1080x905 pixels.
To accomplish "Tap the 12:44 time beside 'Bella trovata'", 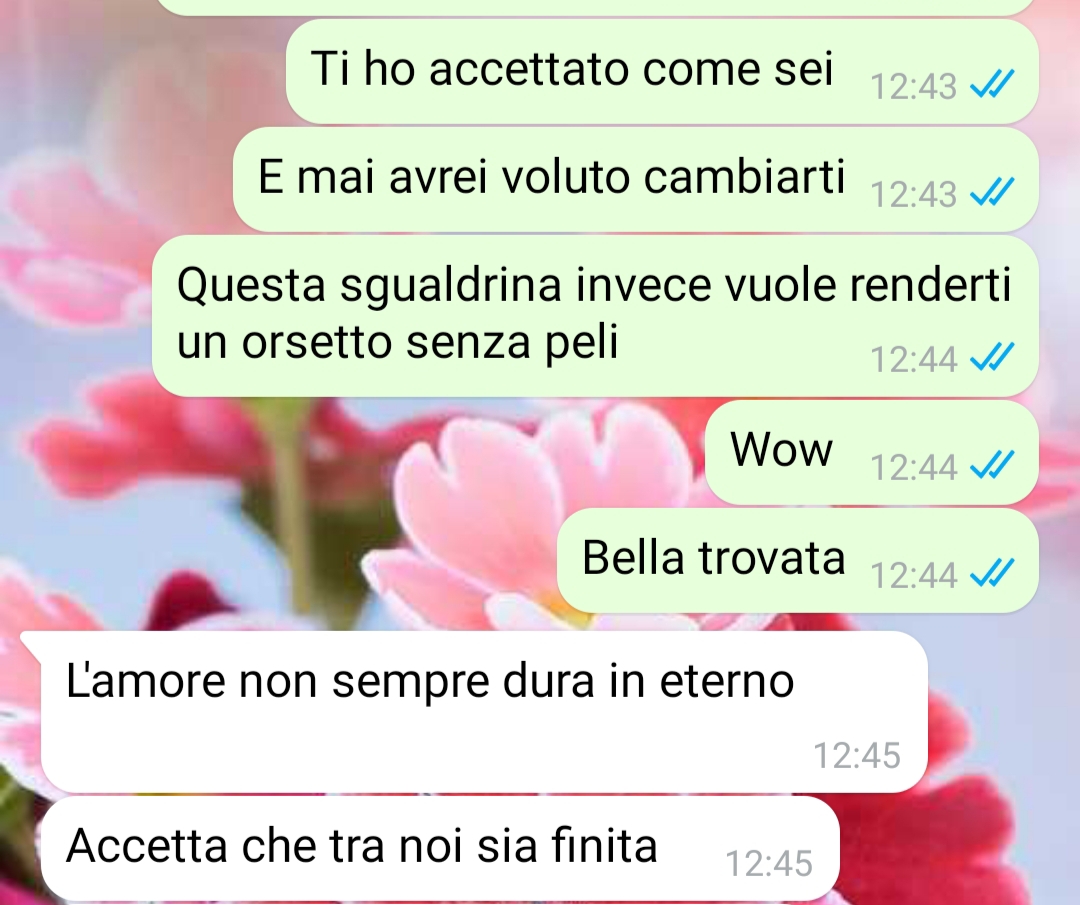I will (x=913, y=575).
